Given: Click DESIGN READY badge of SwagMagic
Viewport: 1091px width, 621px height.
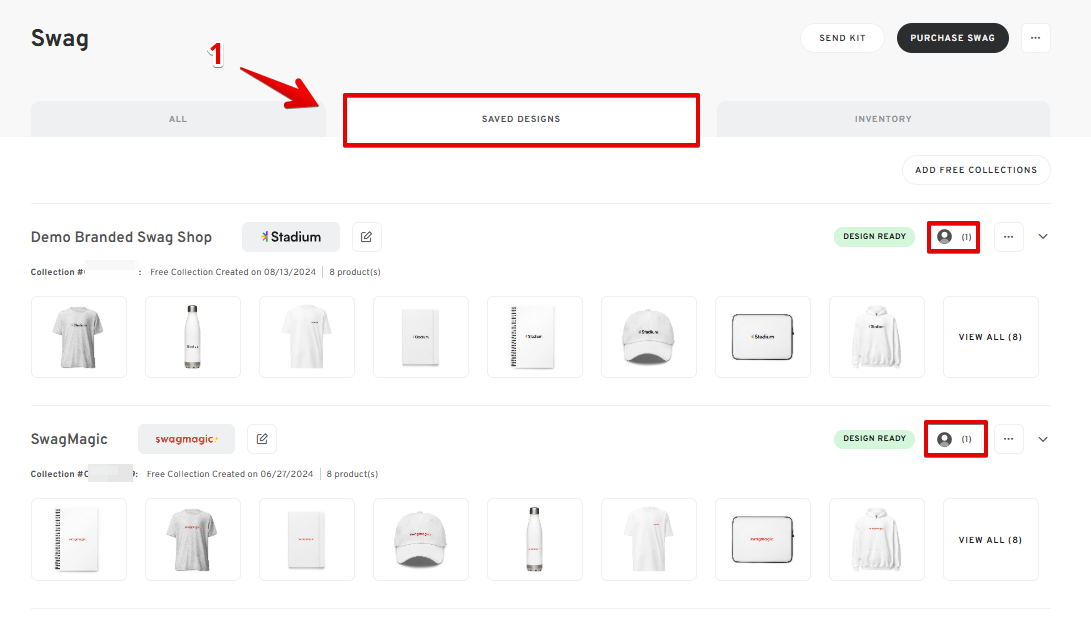Looking at the screenshot, I should [875, 439].
